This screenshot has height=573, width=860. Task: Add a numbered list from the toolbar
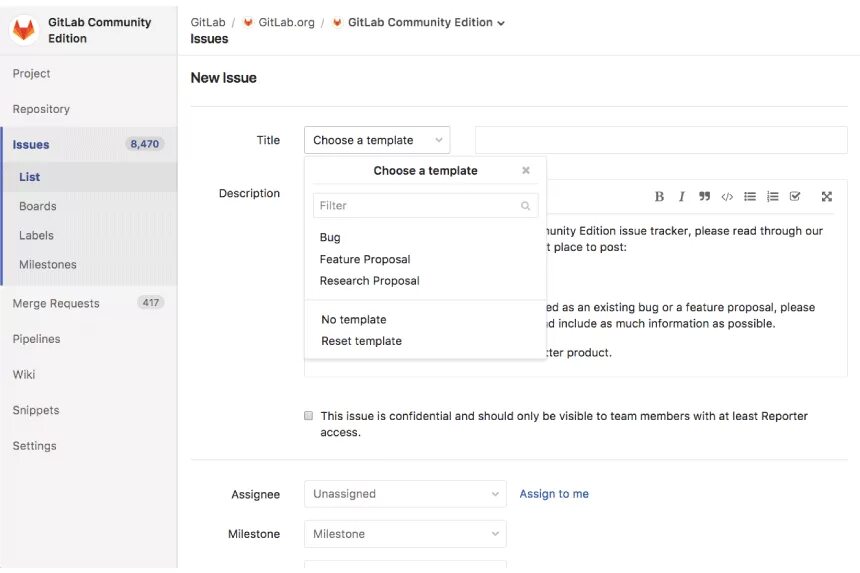(x=772, y=197)
